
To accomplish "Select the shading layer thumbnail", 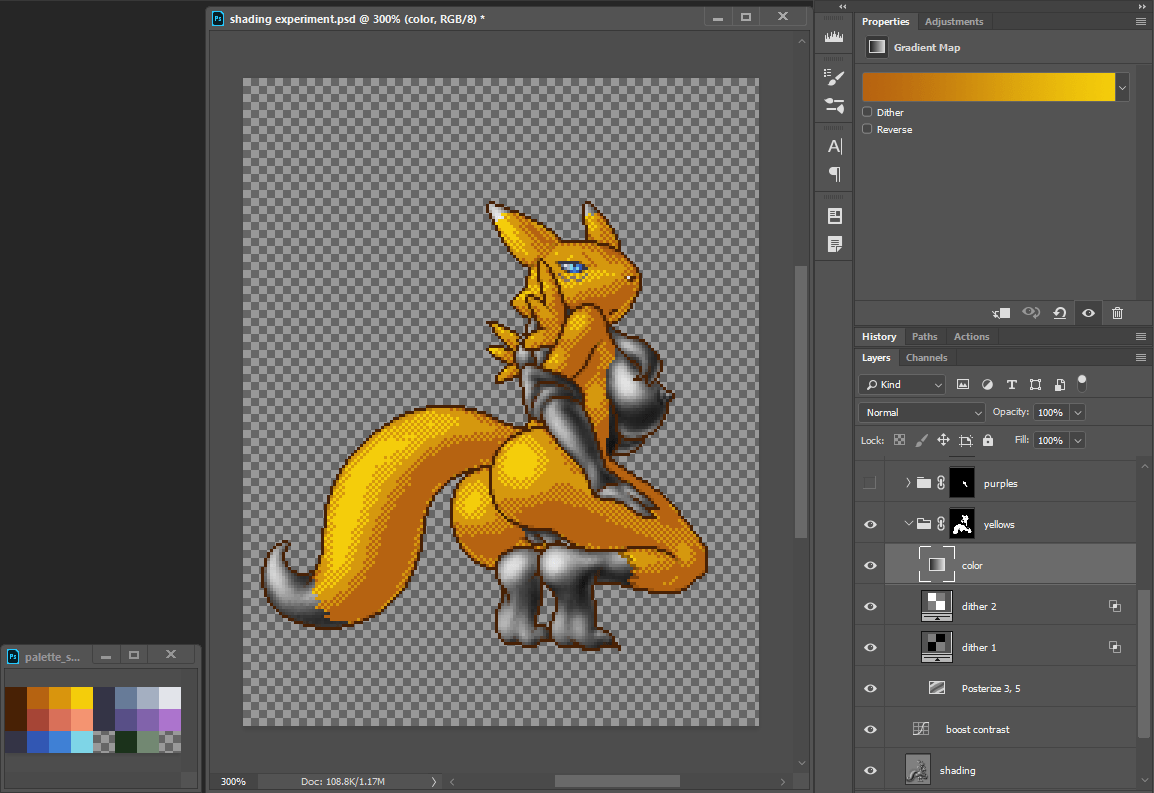I will coord(917,770).
